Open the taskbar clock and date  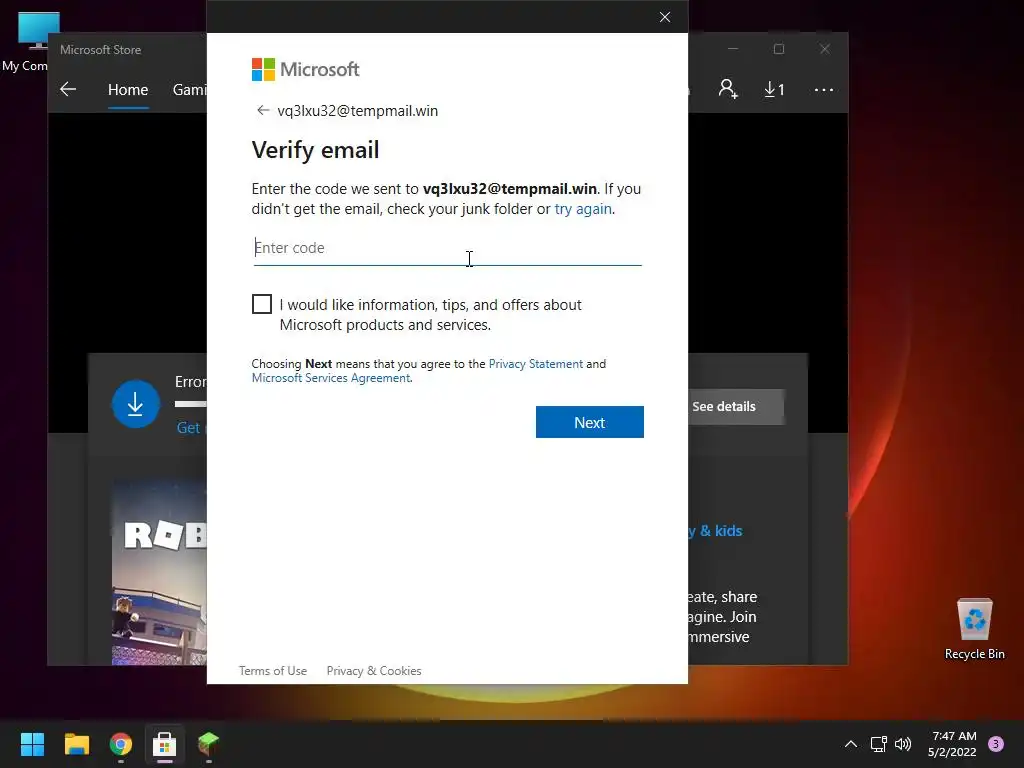(x=952, y=744)
